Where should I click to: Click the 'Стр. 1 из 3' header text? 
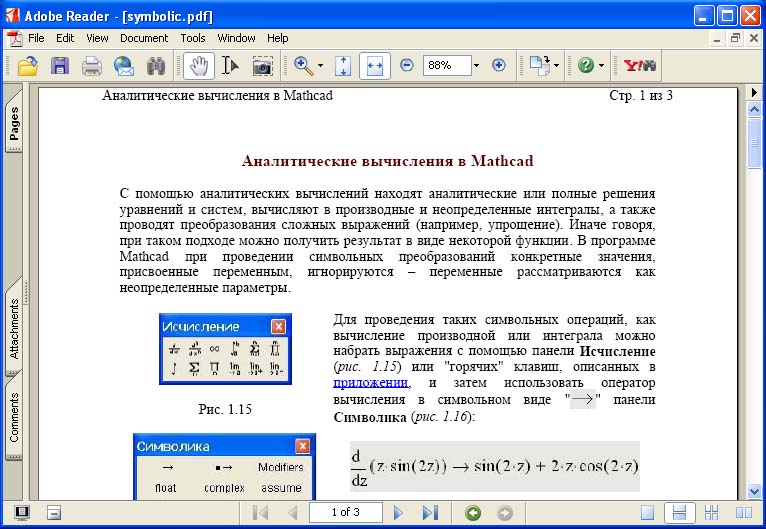click(641, 95)
